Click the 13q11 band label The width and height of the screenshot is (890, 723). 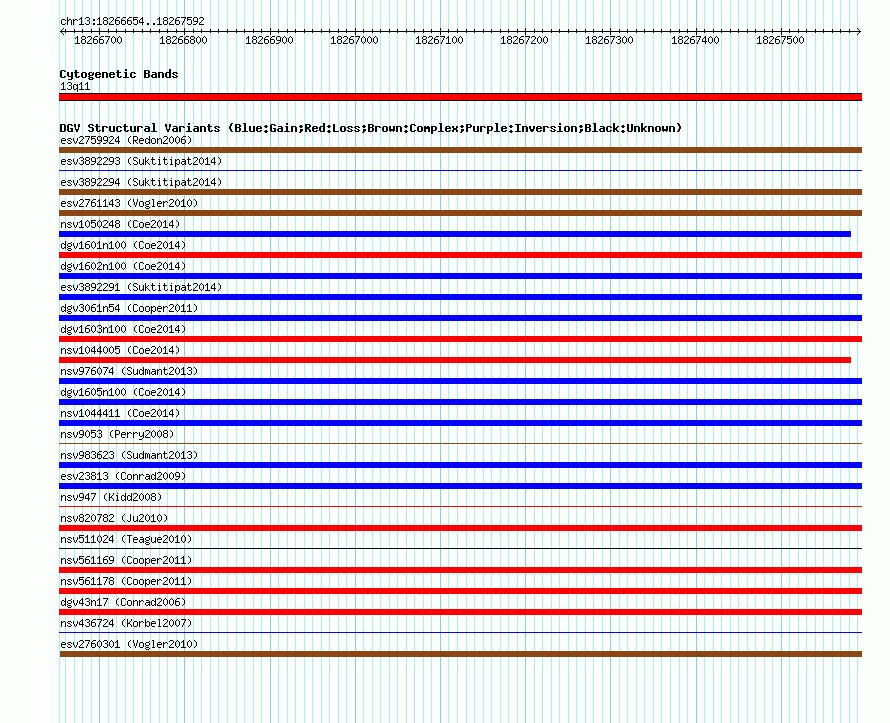(75, 86)
